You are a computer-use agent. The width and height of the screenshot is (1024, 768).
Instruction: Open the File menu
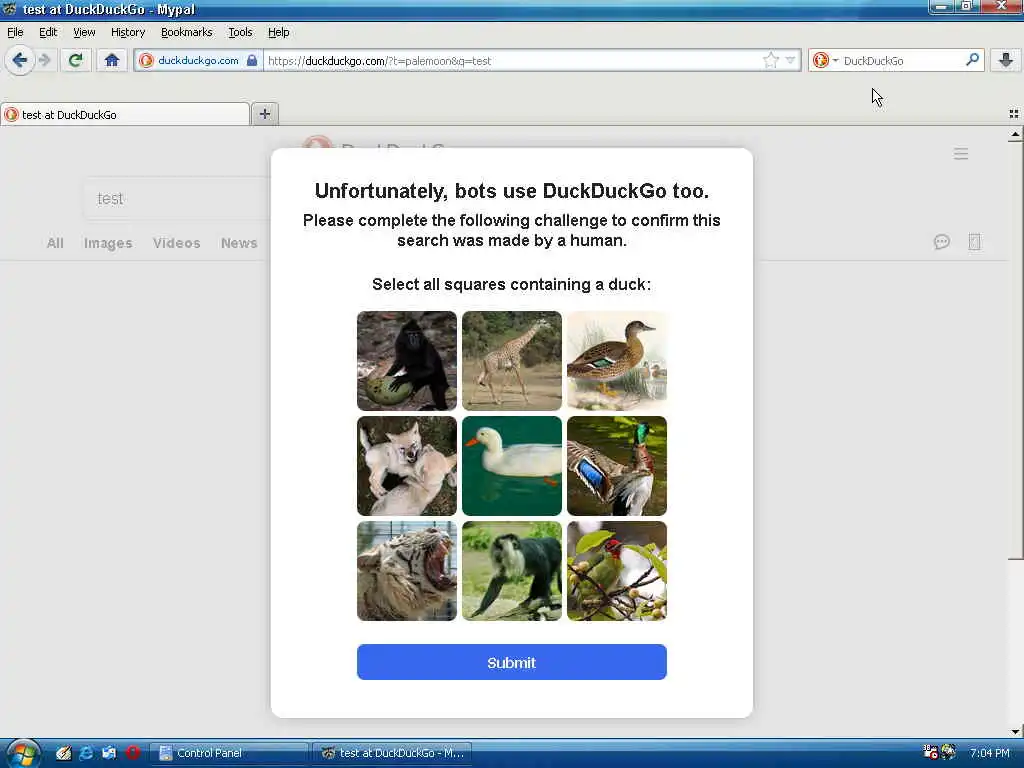(x=15, y=32)
